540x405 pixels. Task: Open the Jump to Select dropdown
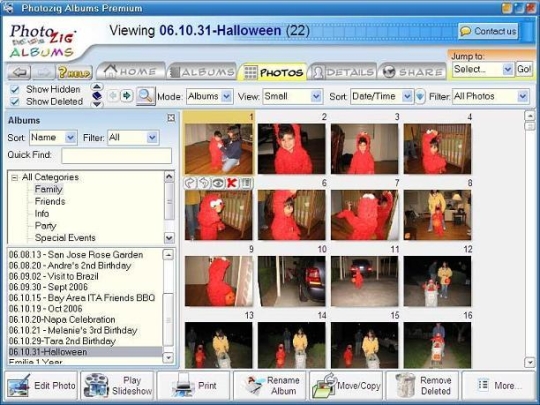(x=483, y=69)
